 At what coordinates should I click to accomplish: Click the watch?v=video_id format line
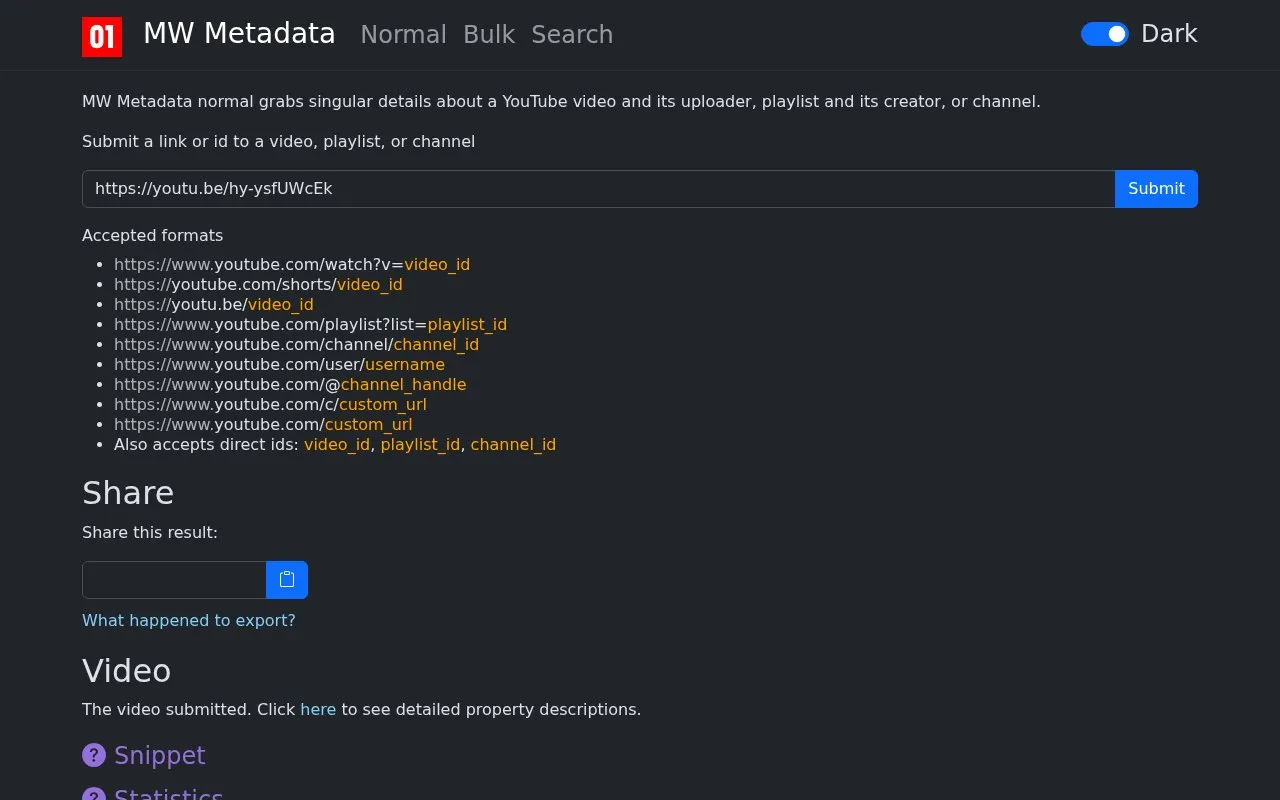(292, 264)
